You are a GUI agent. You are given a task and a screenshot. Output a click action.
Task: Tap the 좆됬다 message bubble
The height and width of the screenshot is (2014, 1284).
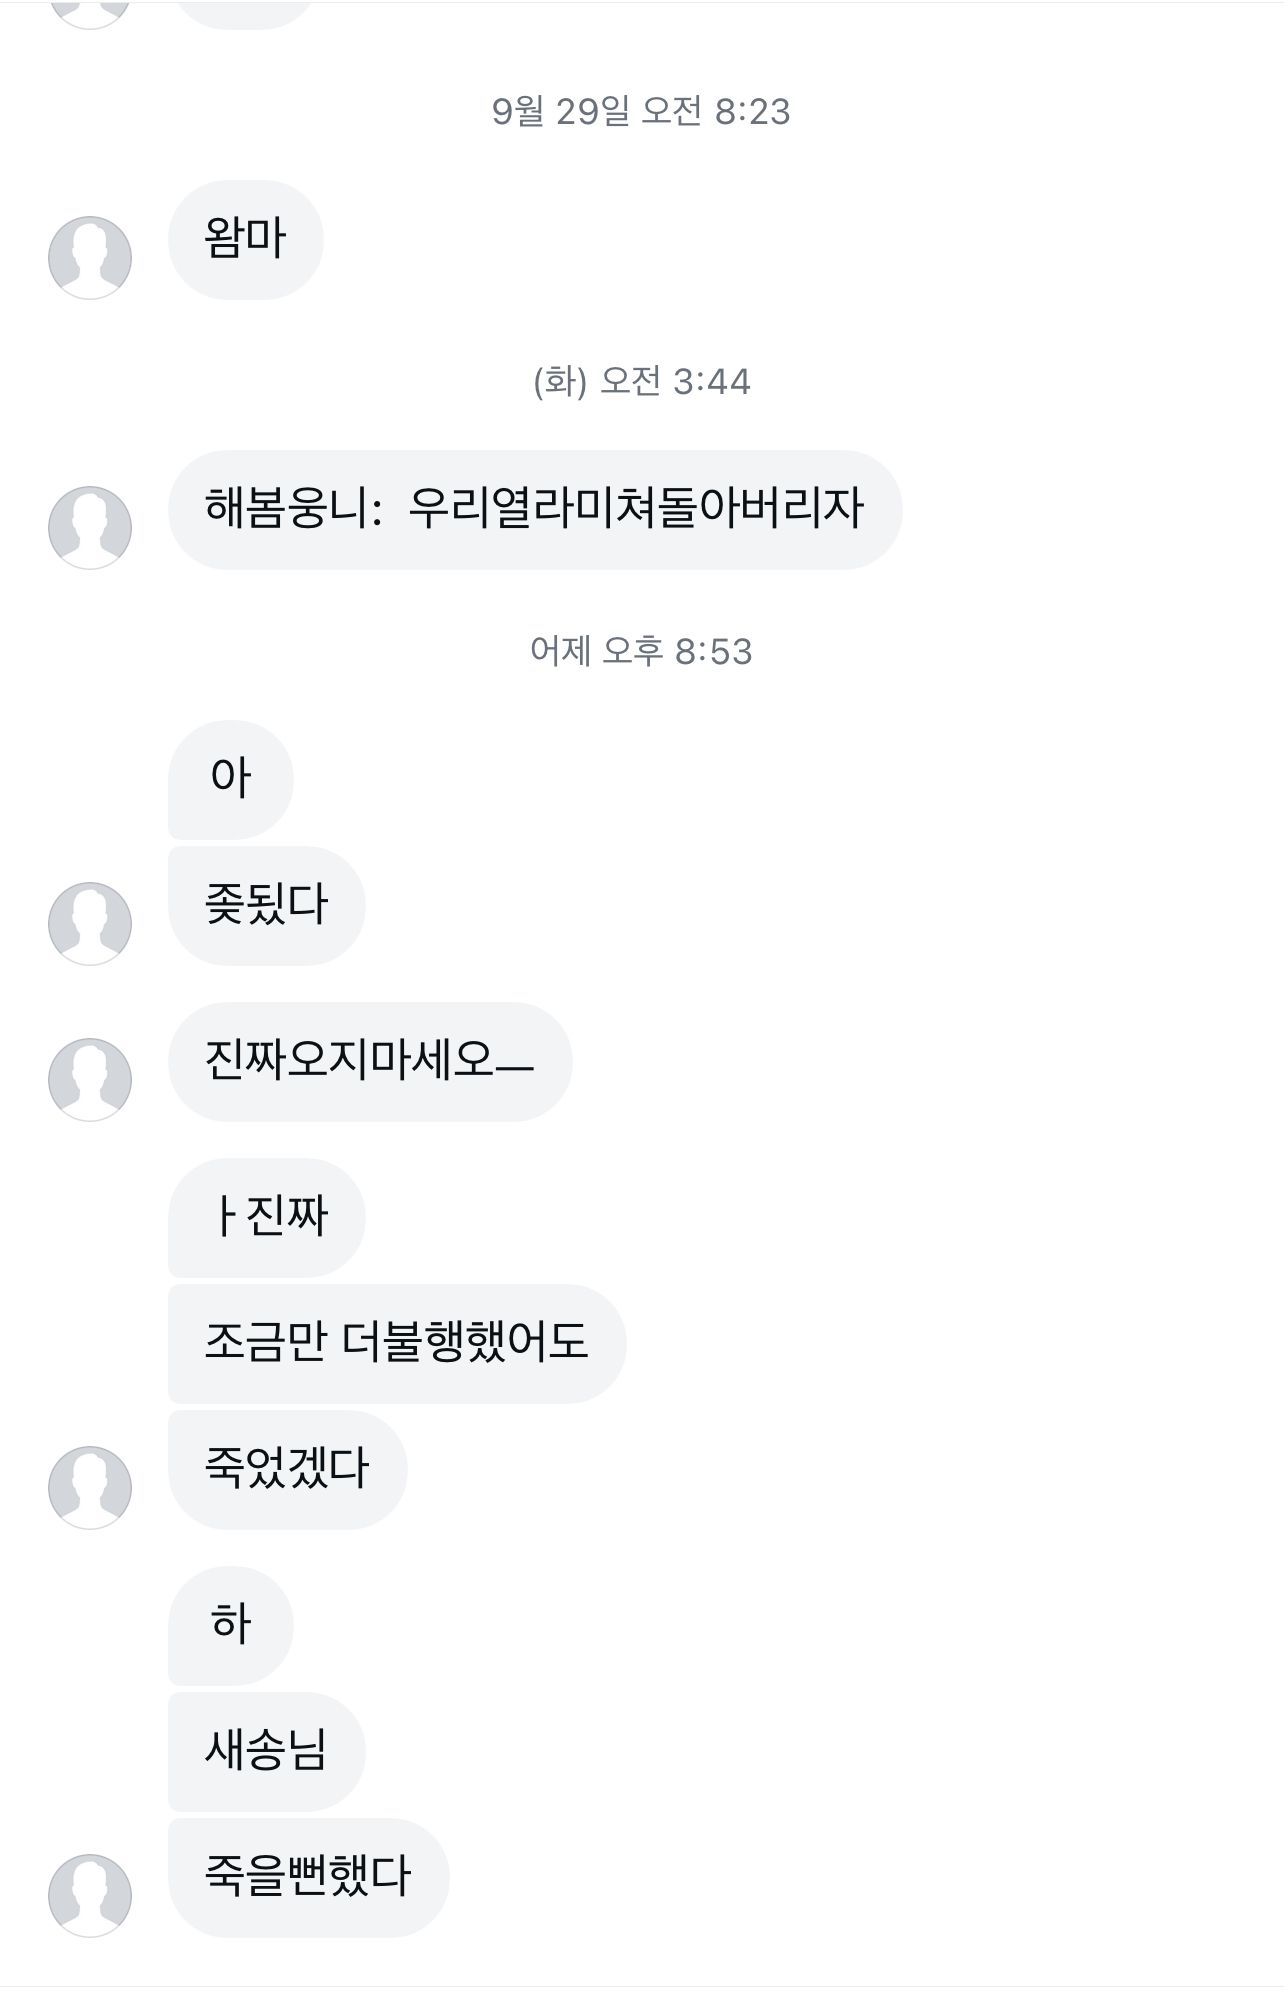point(266,905)
